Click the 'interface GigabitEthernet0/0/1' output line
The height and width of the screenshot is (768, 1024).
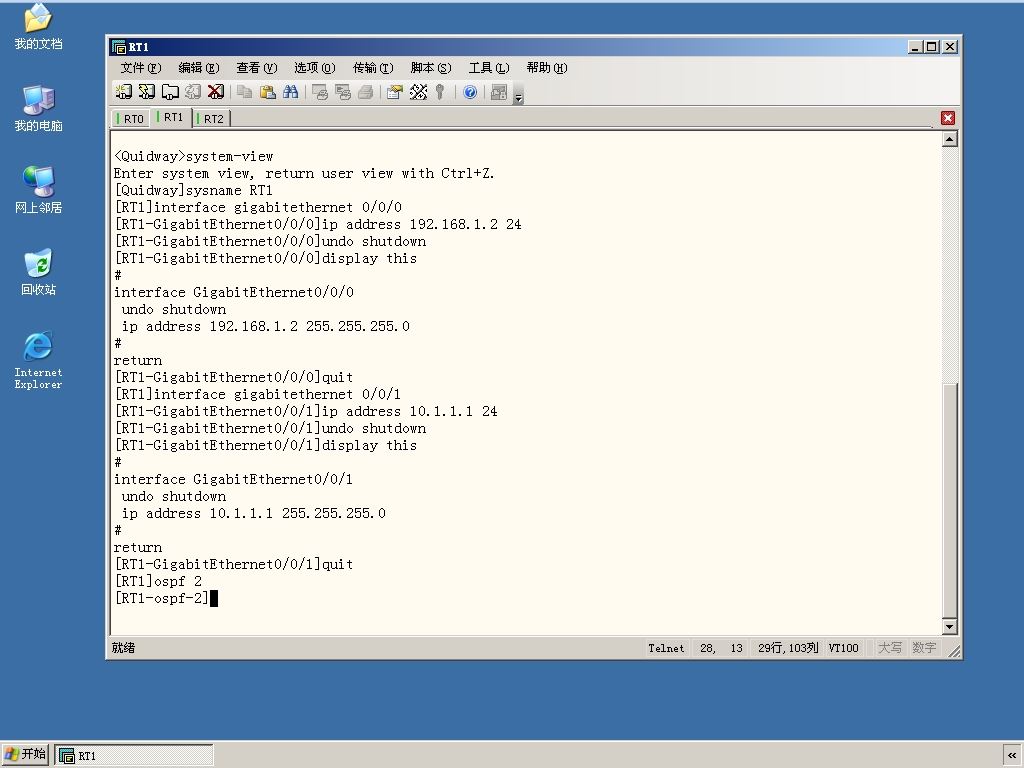tap(233, 479)
